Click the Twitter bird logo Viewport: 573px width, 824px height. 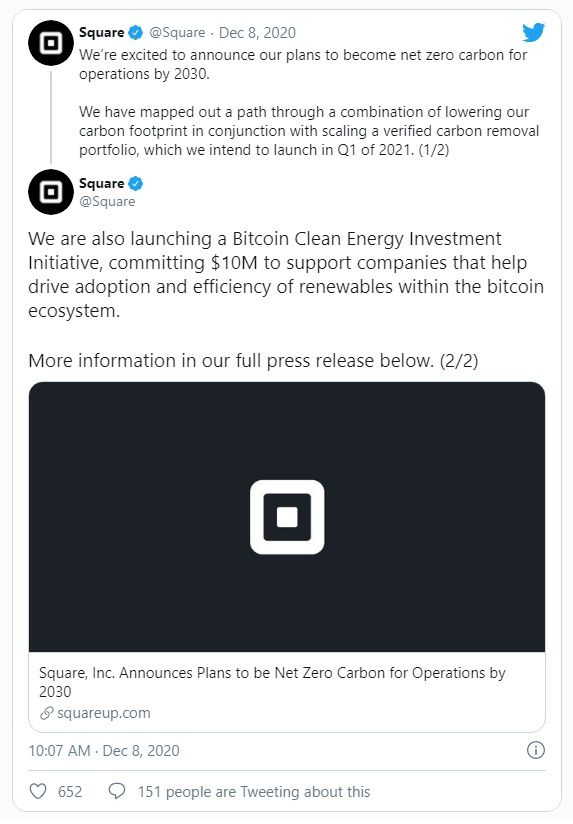[533, 33]
